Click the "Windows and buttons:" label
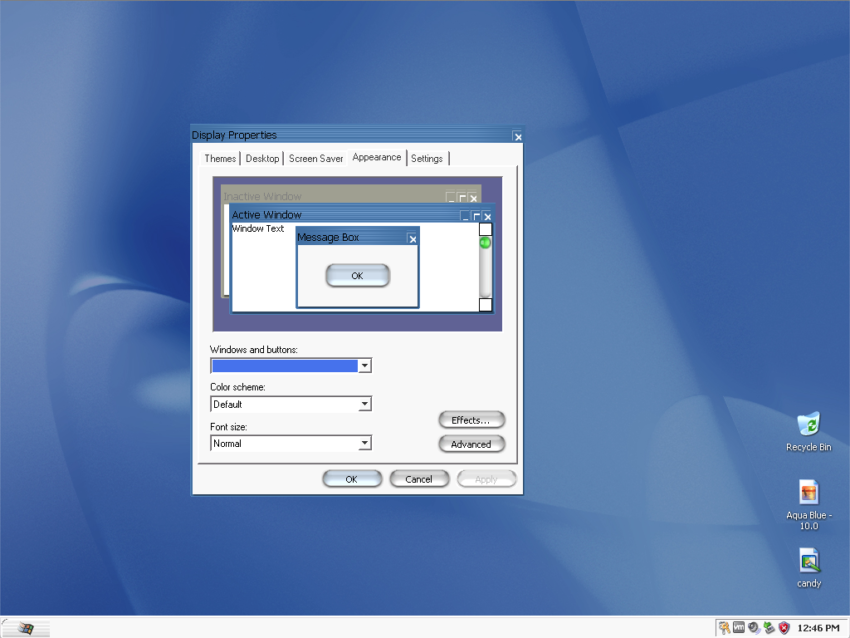Viewport: 850px width, 638px height. (254, 350)
